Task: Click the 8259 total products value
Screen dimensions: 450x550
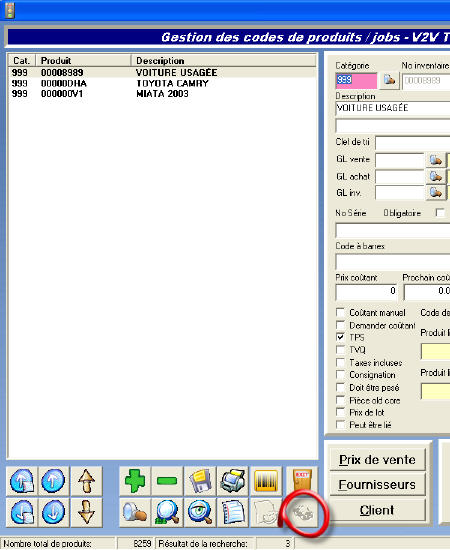Action: tap(142, 543)
